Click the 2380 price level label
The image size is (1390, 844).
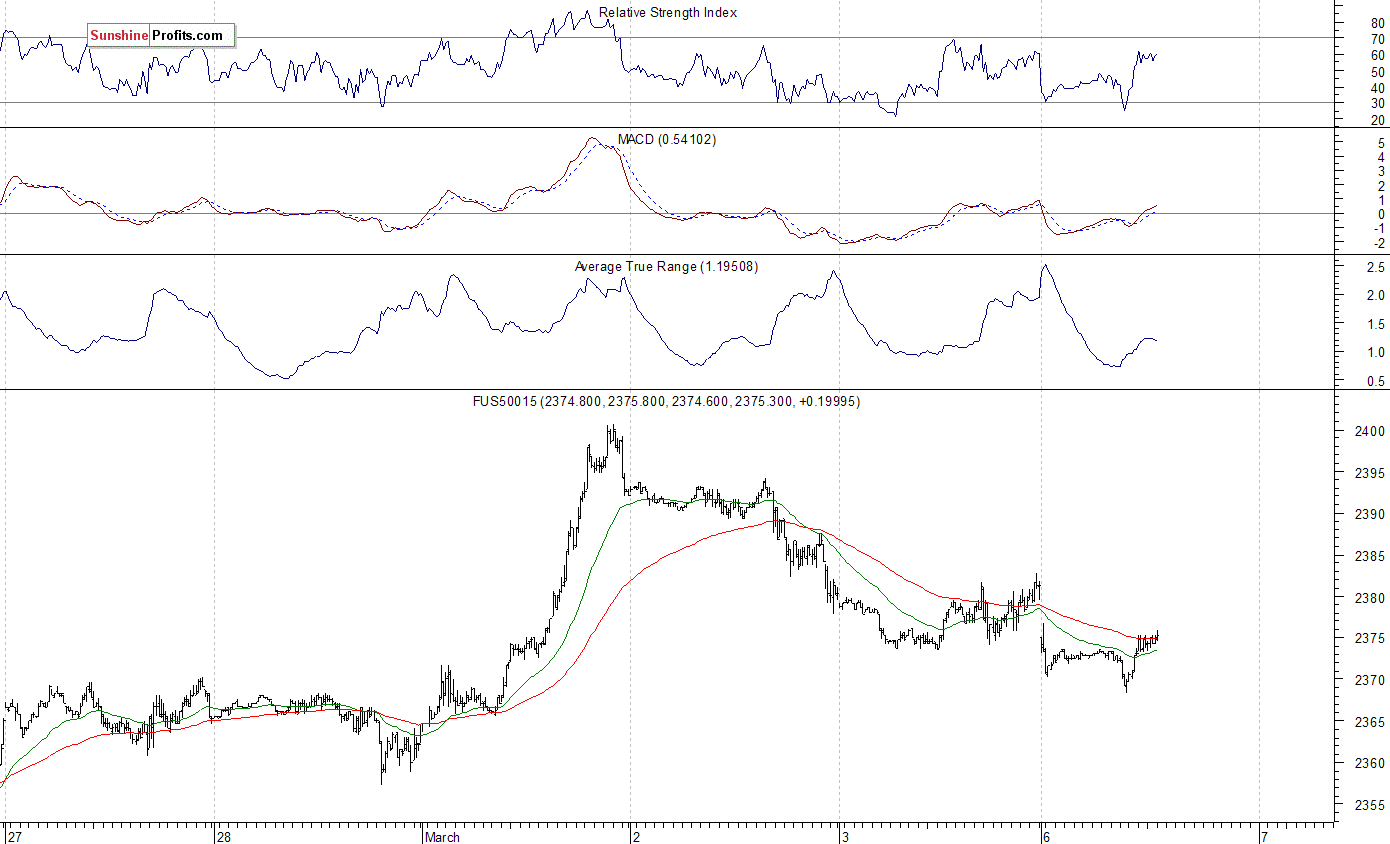pos(1371,598)
